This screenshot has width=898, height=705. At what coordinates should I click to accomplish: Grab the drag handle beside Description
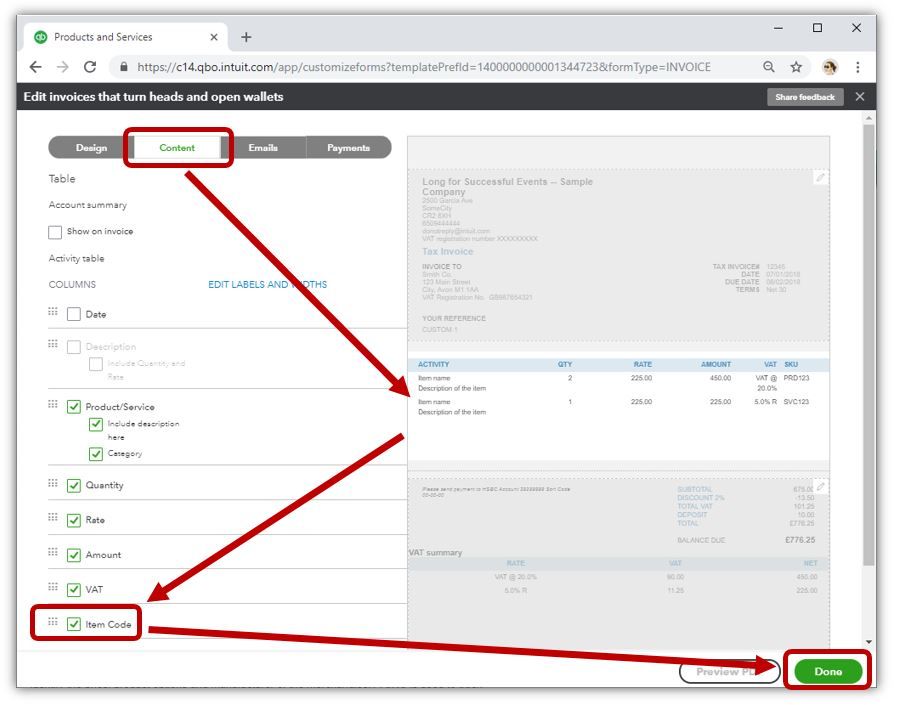(x=53, y=344)
